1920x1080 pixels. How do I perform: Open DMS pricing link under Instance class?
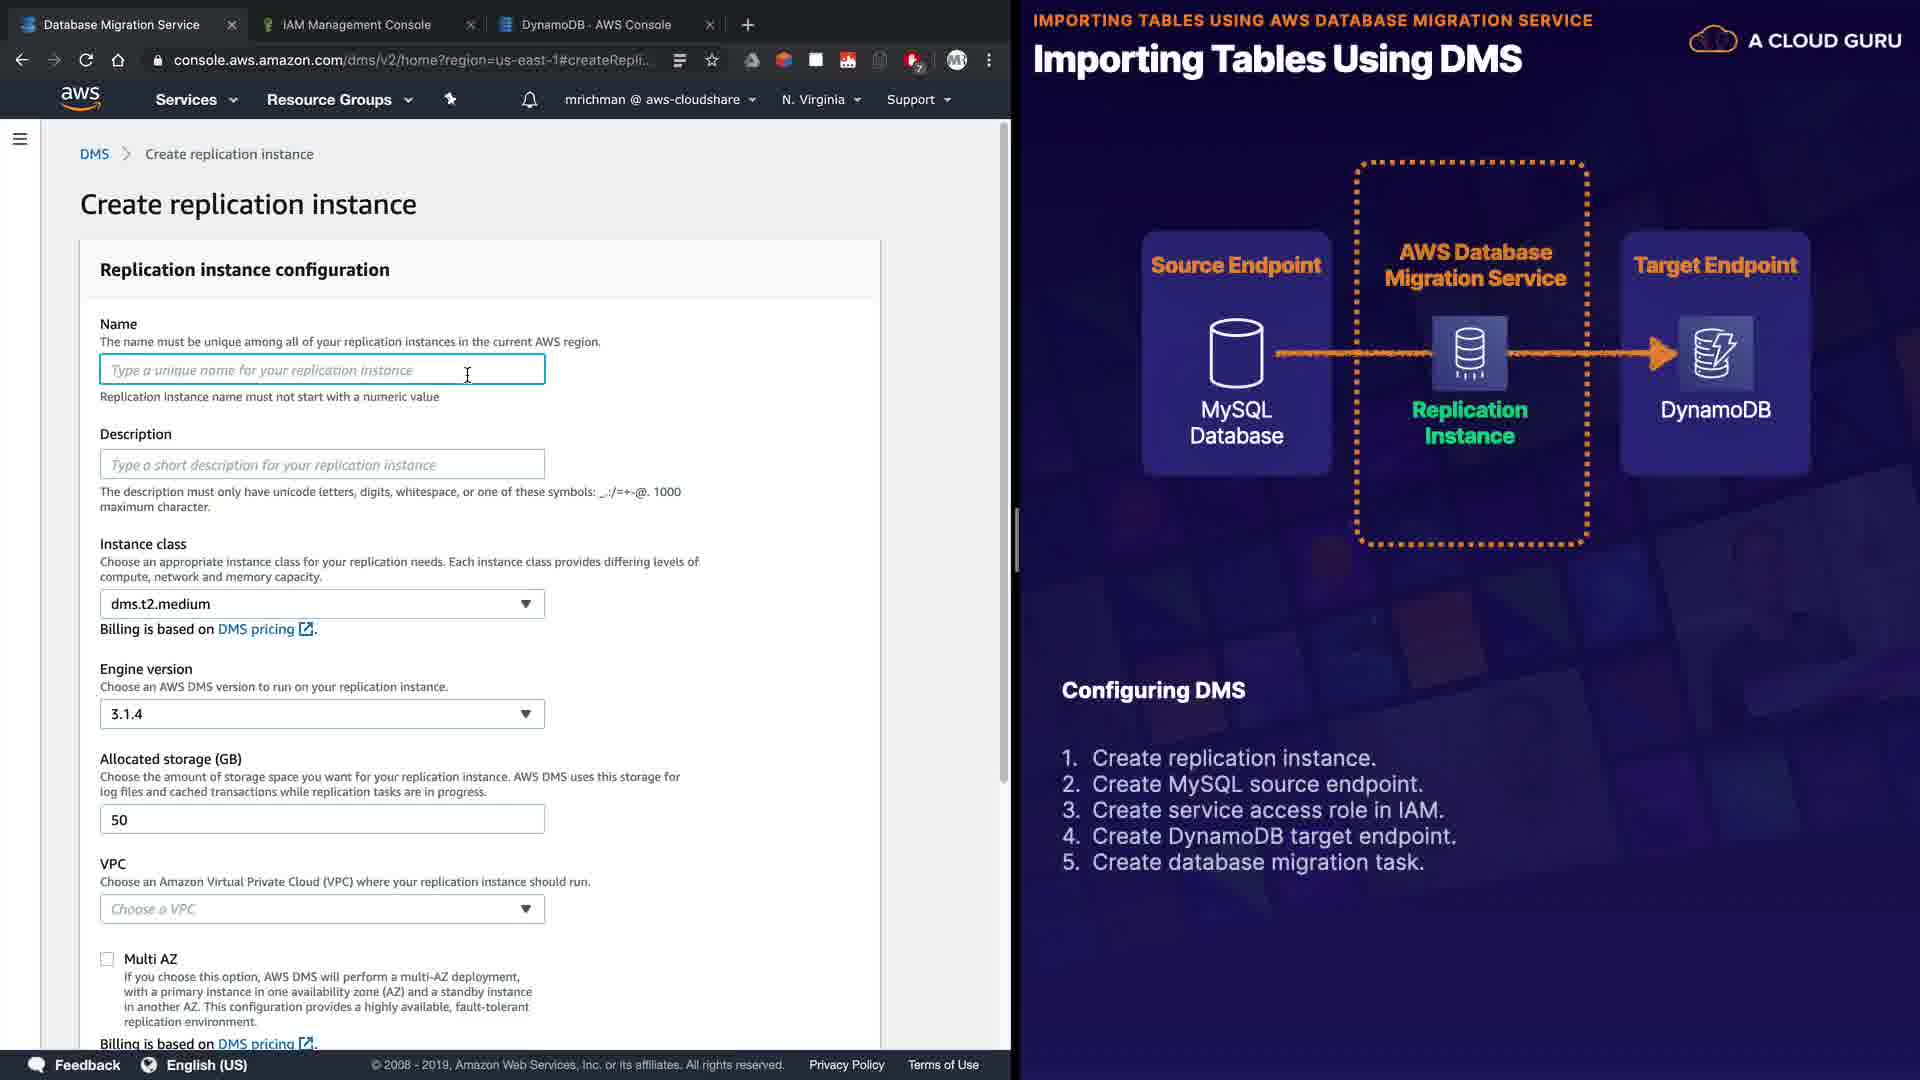(256, 629)
